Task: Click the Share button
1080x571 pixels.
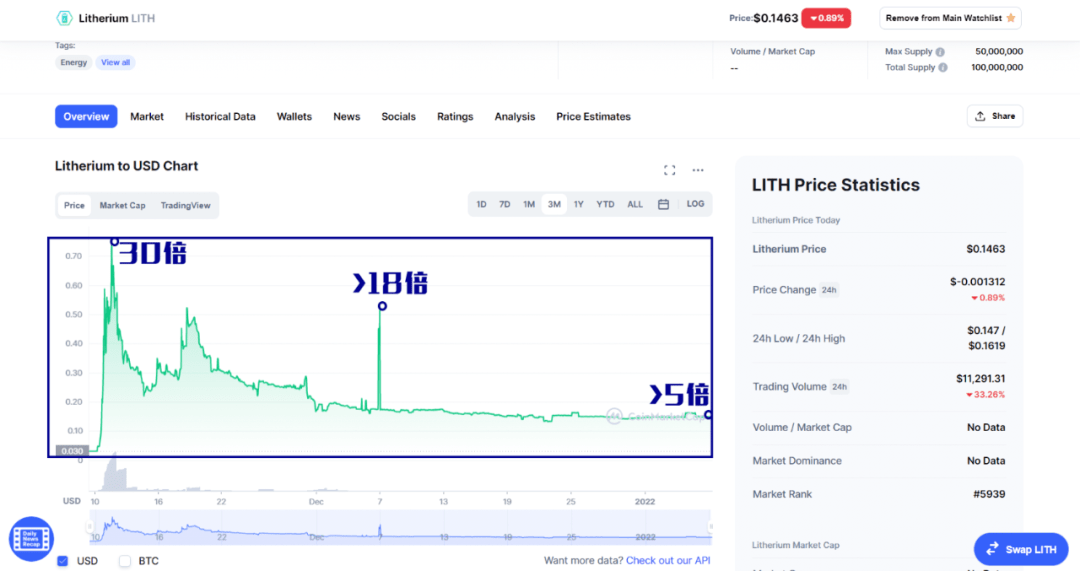Action: [995, 116]
